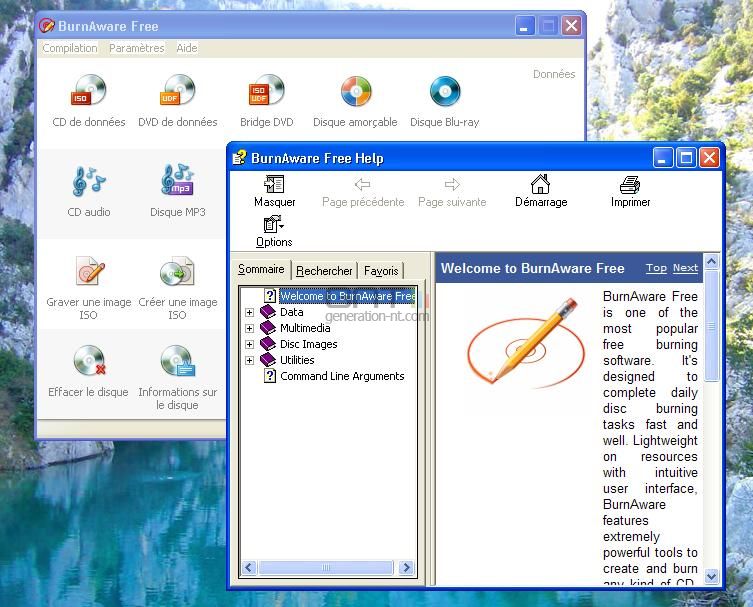This screenshot has width=753, height=607.
Task: Print the help topic with Imprimer
Action: (x=630, y=191)
